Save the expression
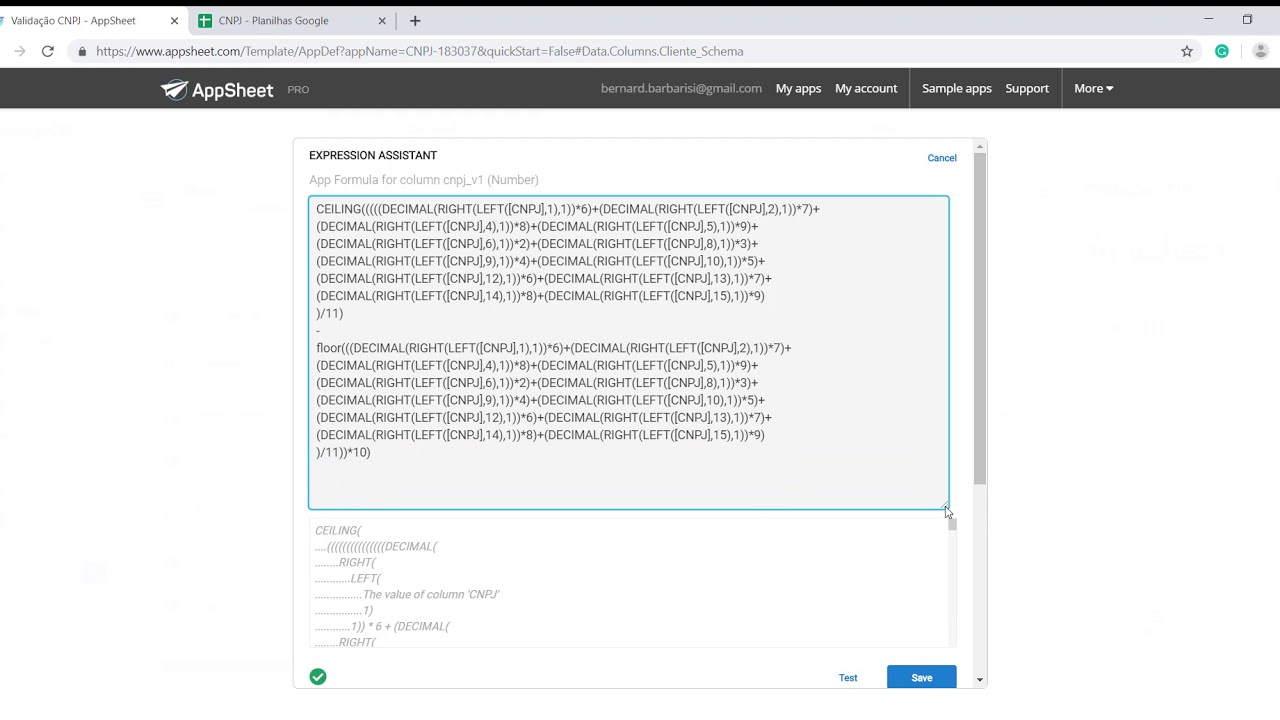Viewport: 1280px width, 720px height. (921, 678)
